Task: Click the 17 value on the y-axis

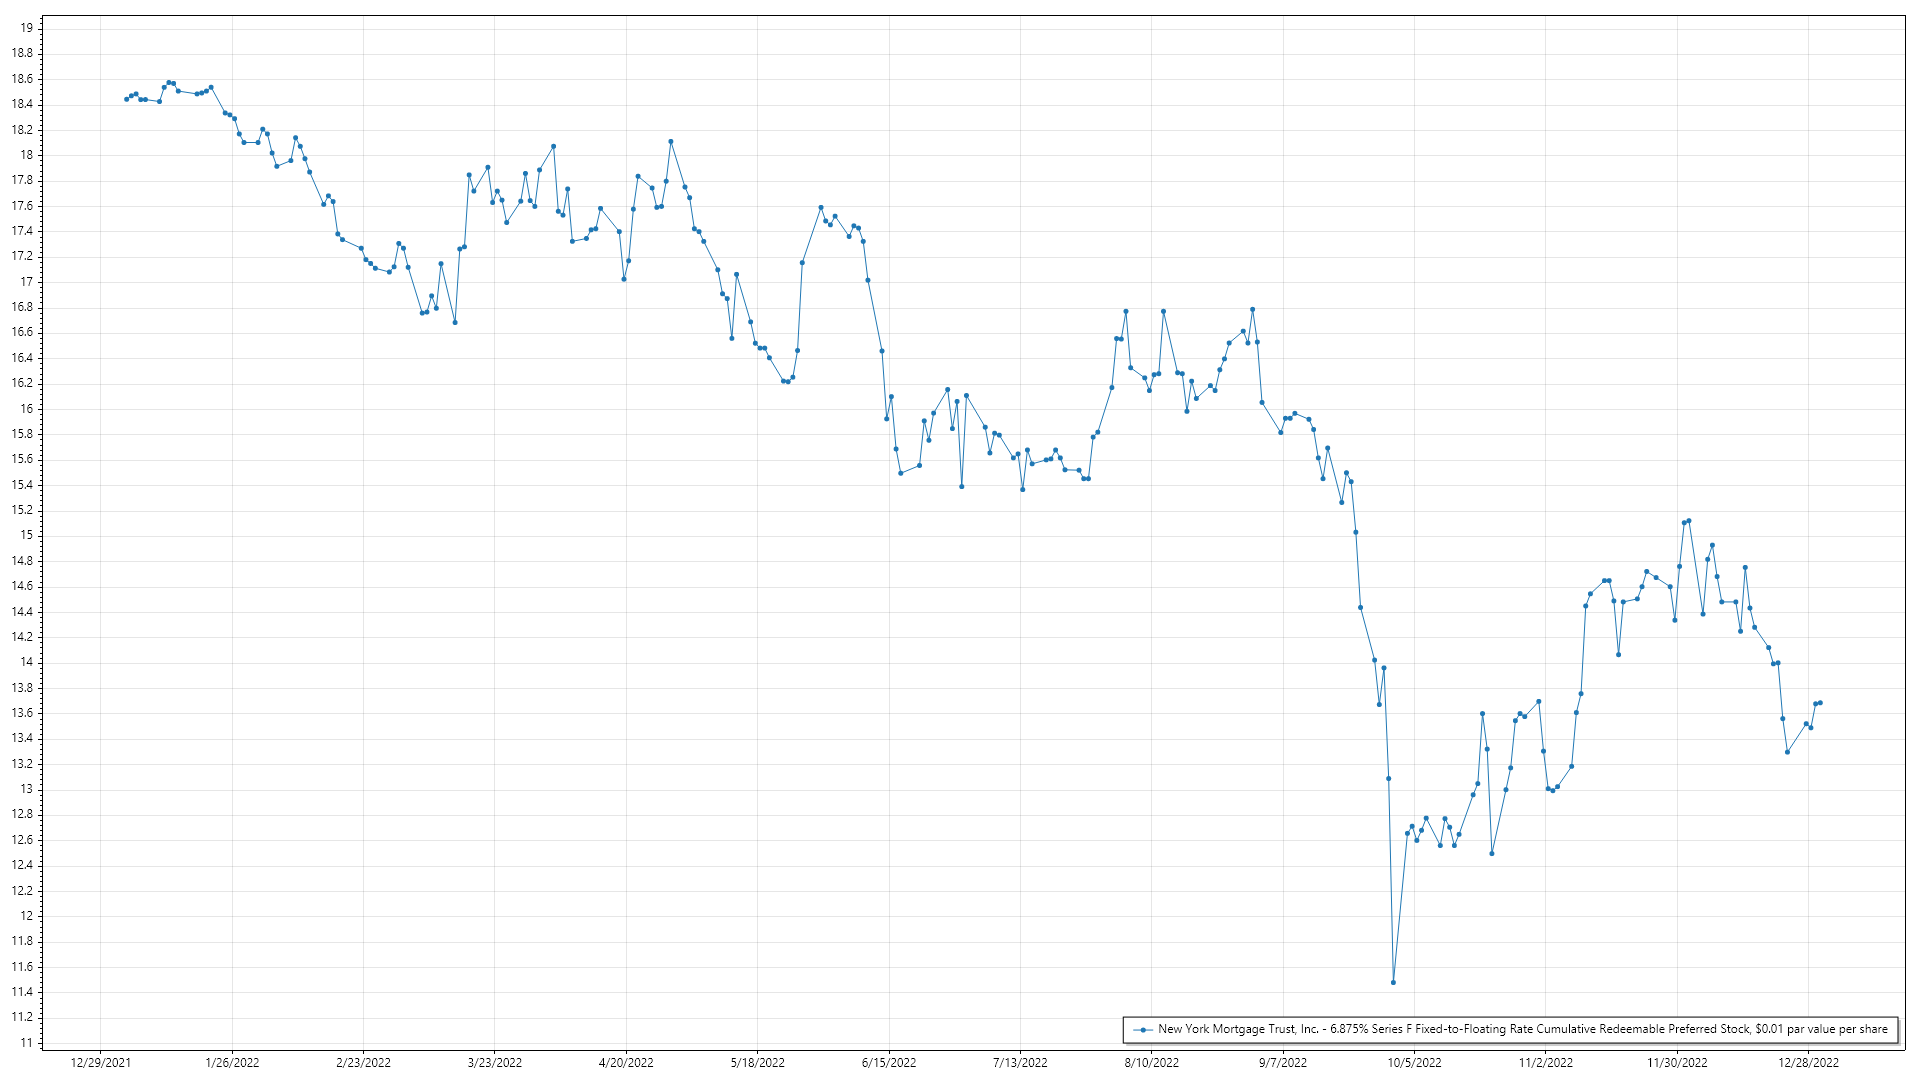Action: [27, 282]
